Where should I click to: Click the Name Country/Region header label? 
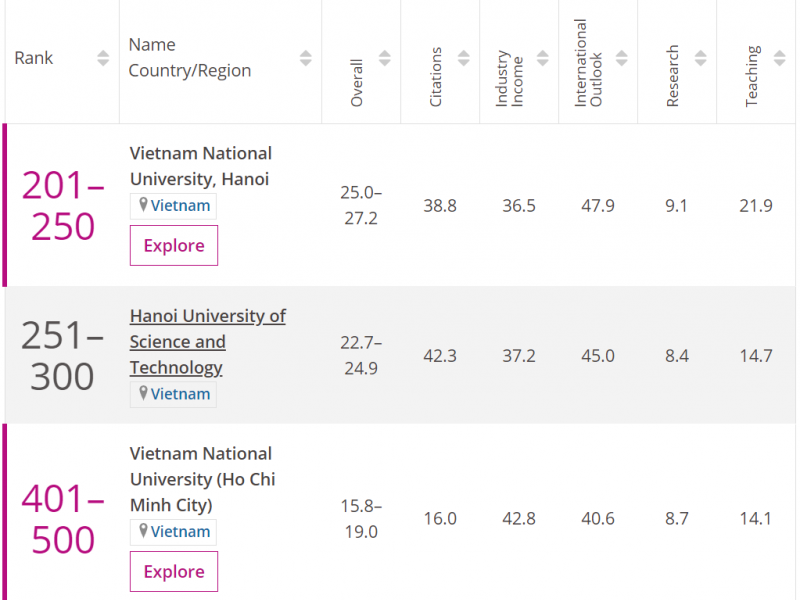pyautogui.click(x=190, y=58)
